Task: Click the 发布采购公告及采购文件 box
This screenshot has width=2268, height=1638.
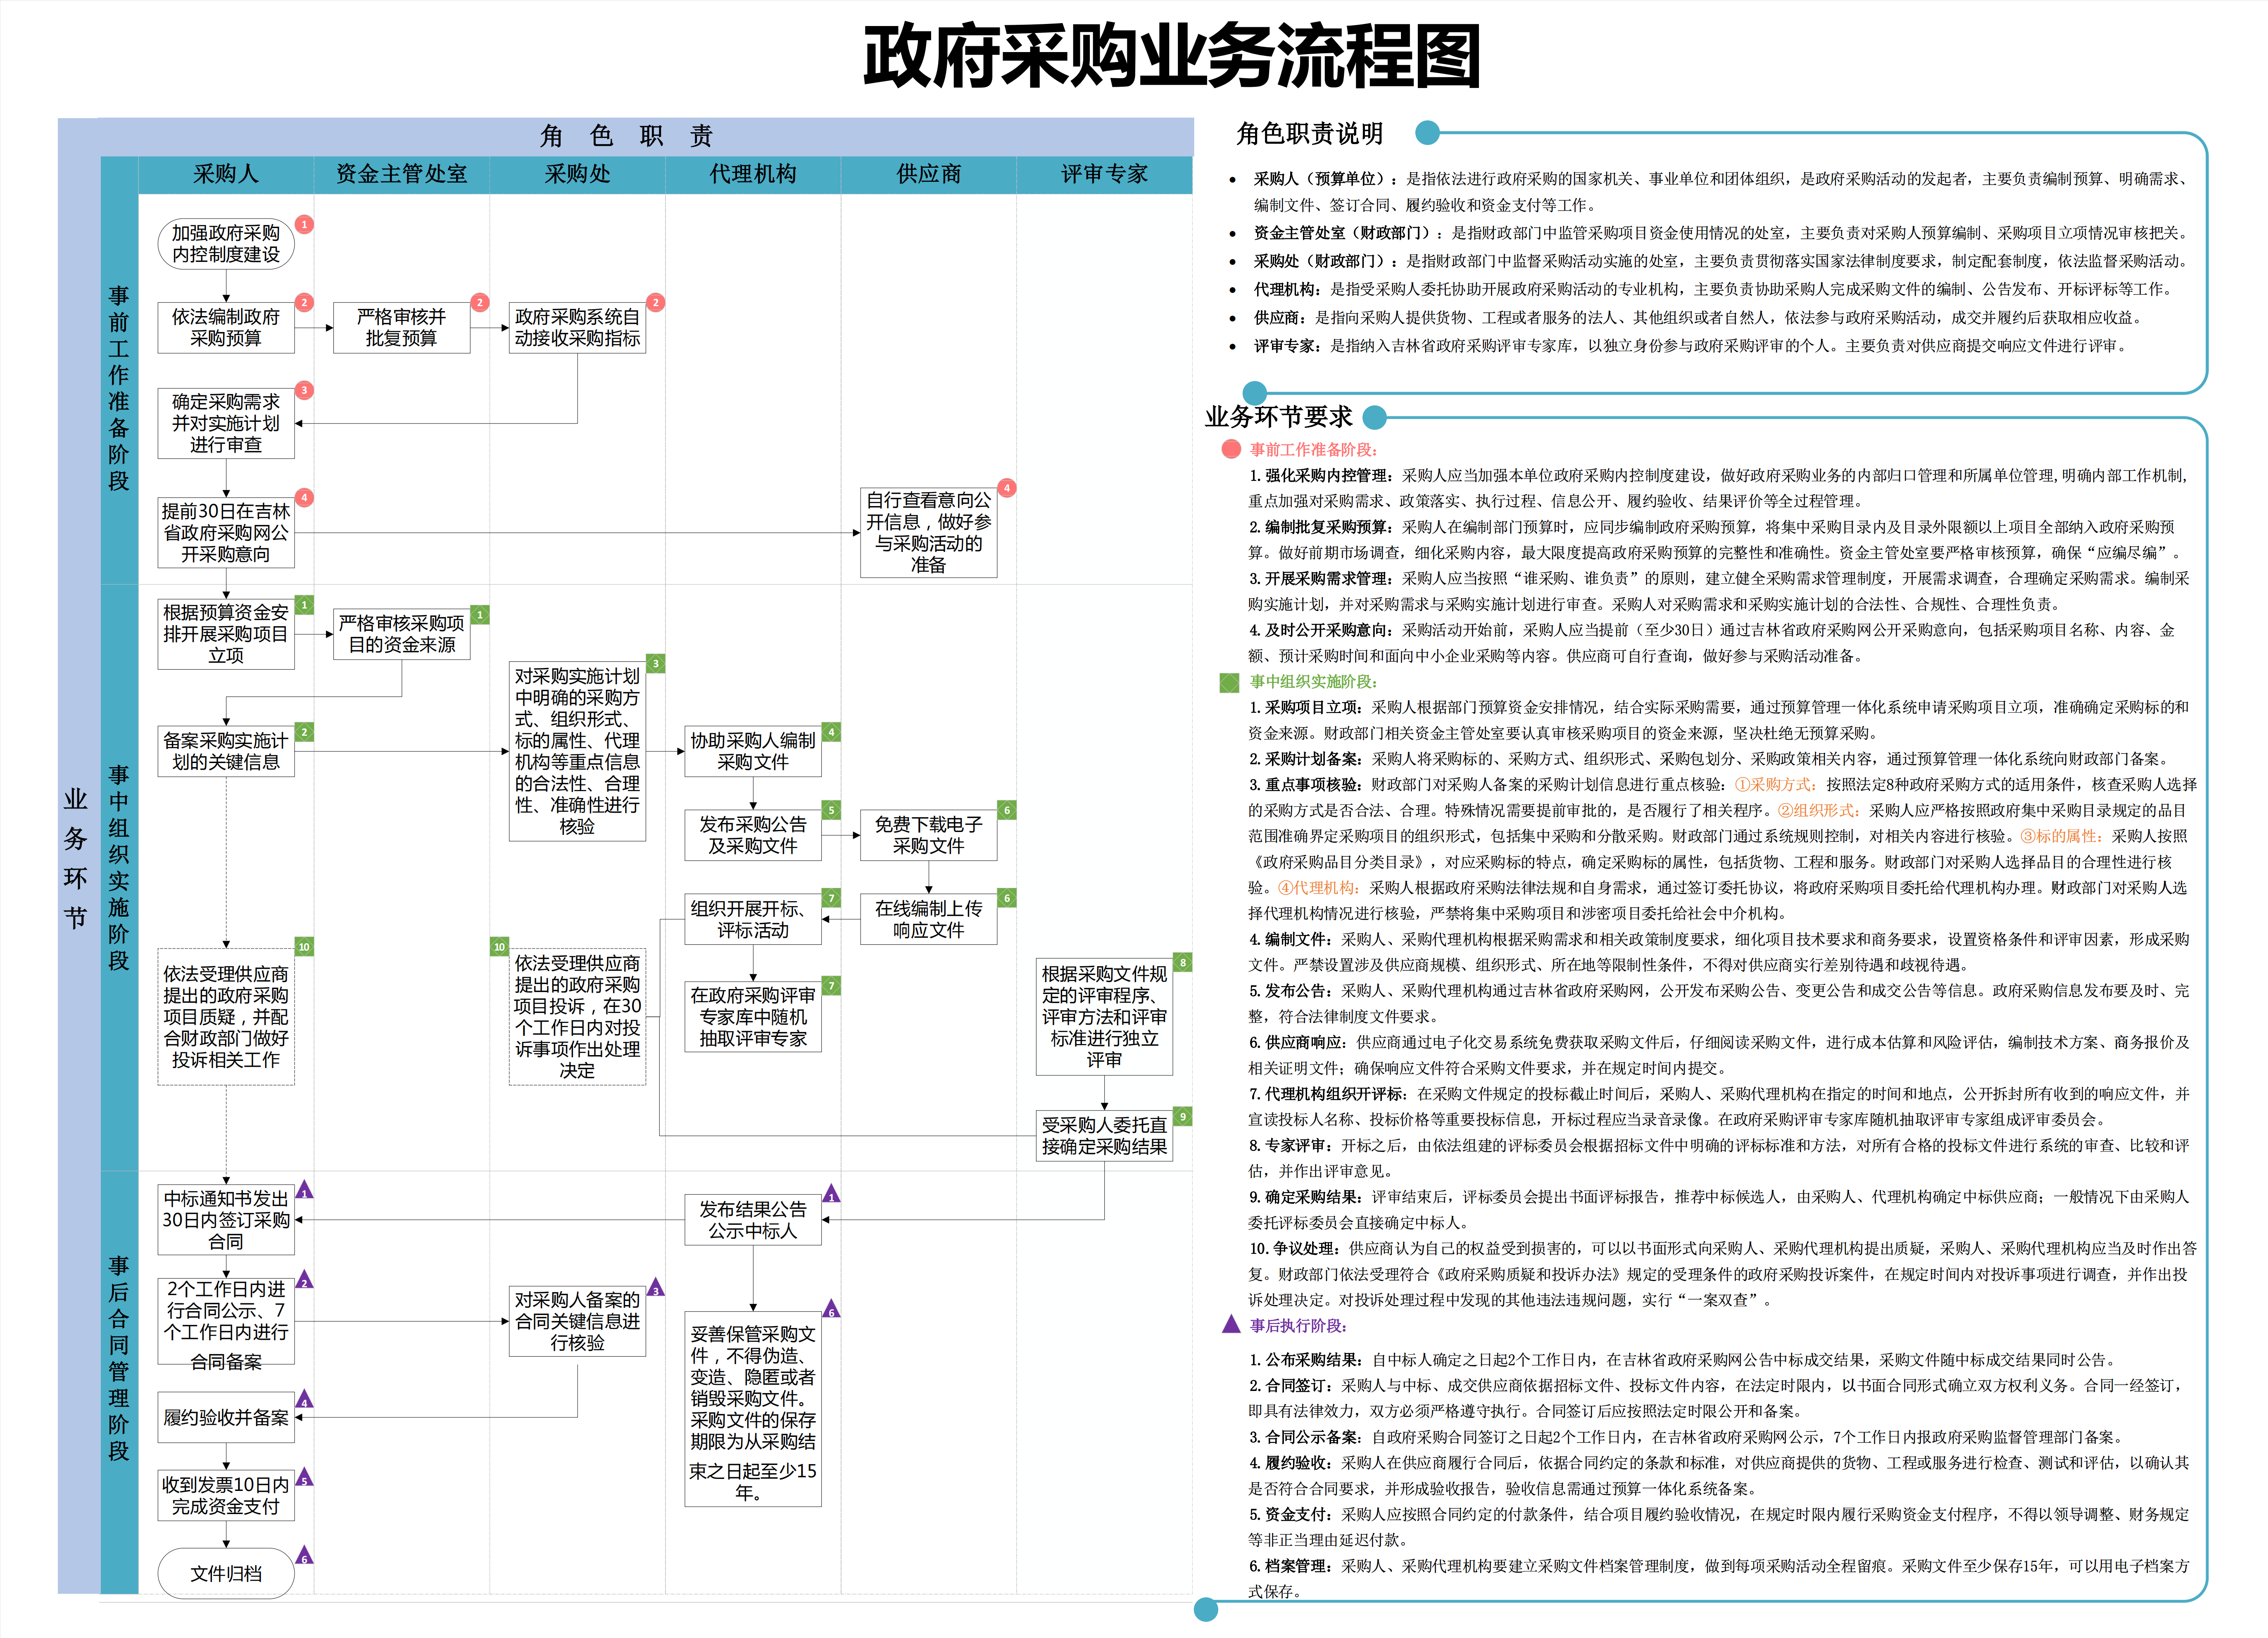Action: pos(753,835)
